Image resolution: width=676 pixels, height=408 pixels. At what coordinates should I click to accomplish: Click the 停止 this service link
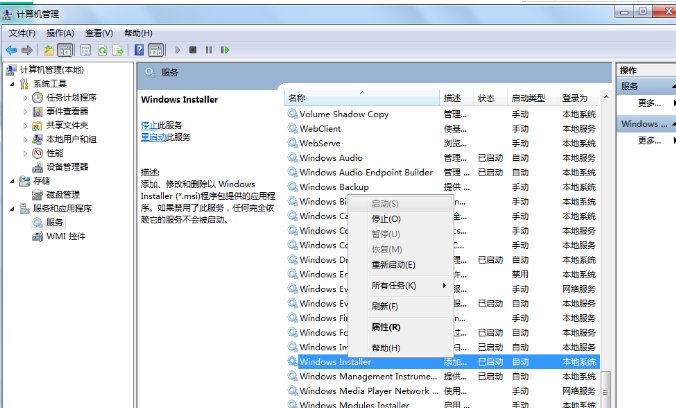[x=149, y=125]
